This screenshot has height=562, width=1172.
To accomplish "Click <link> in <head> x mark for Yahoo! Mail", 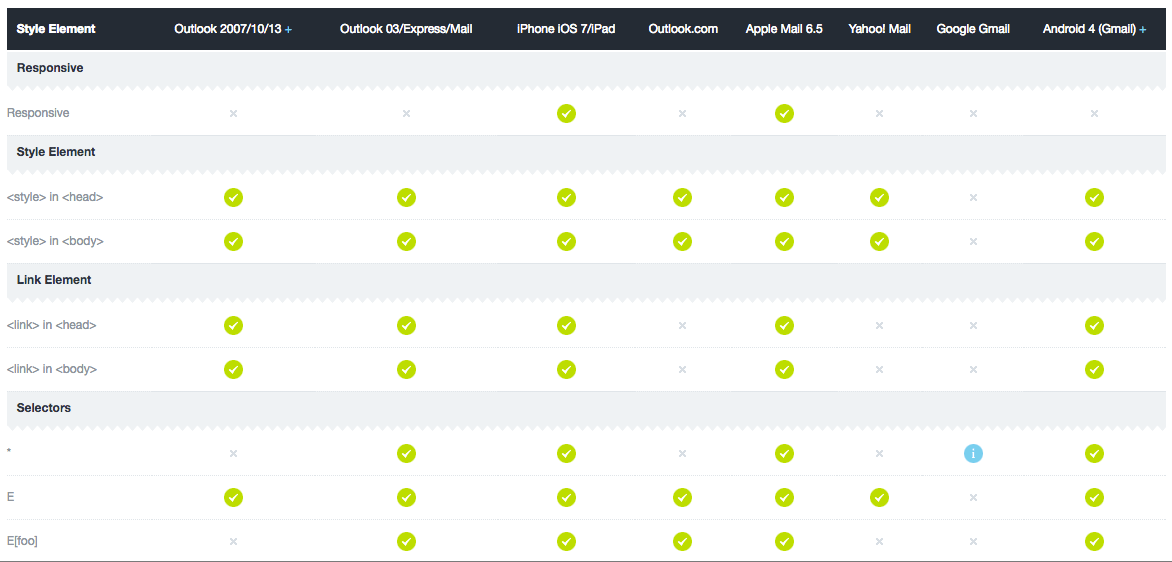I will pos(879,325).
